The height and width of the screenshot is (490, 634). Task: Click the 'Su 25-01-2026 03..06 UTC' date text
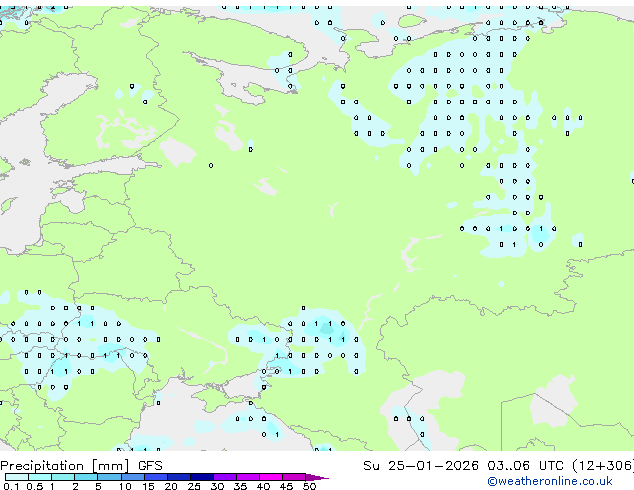(x=463, y=466)
